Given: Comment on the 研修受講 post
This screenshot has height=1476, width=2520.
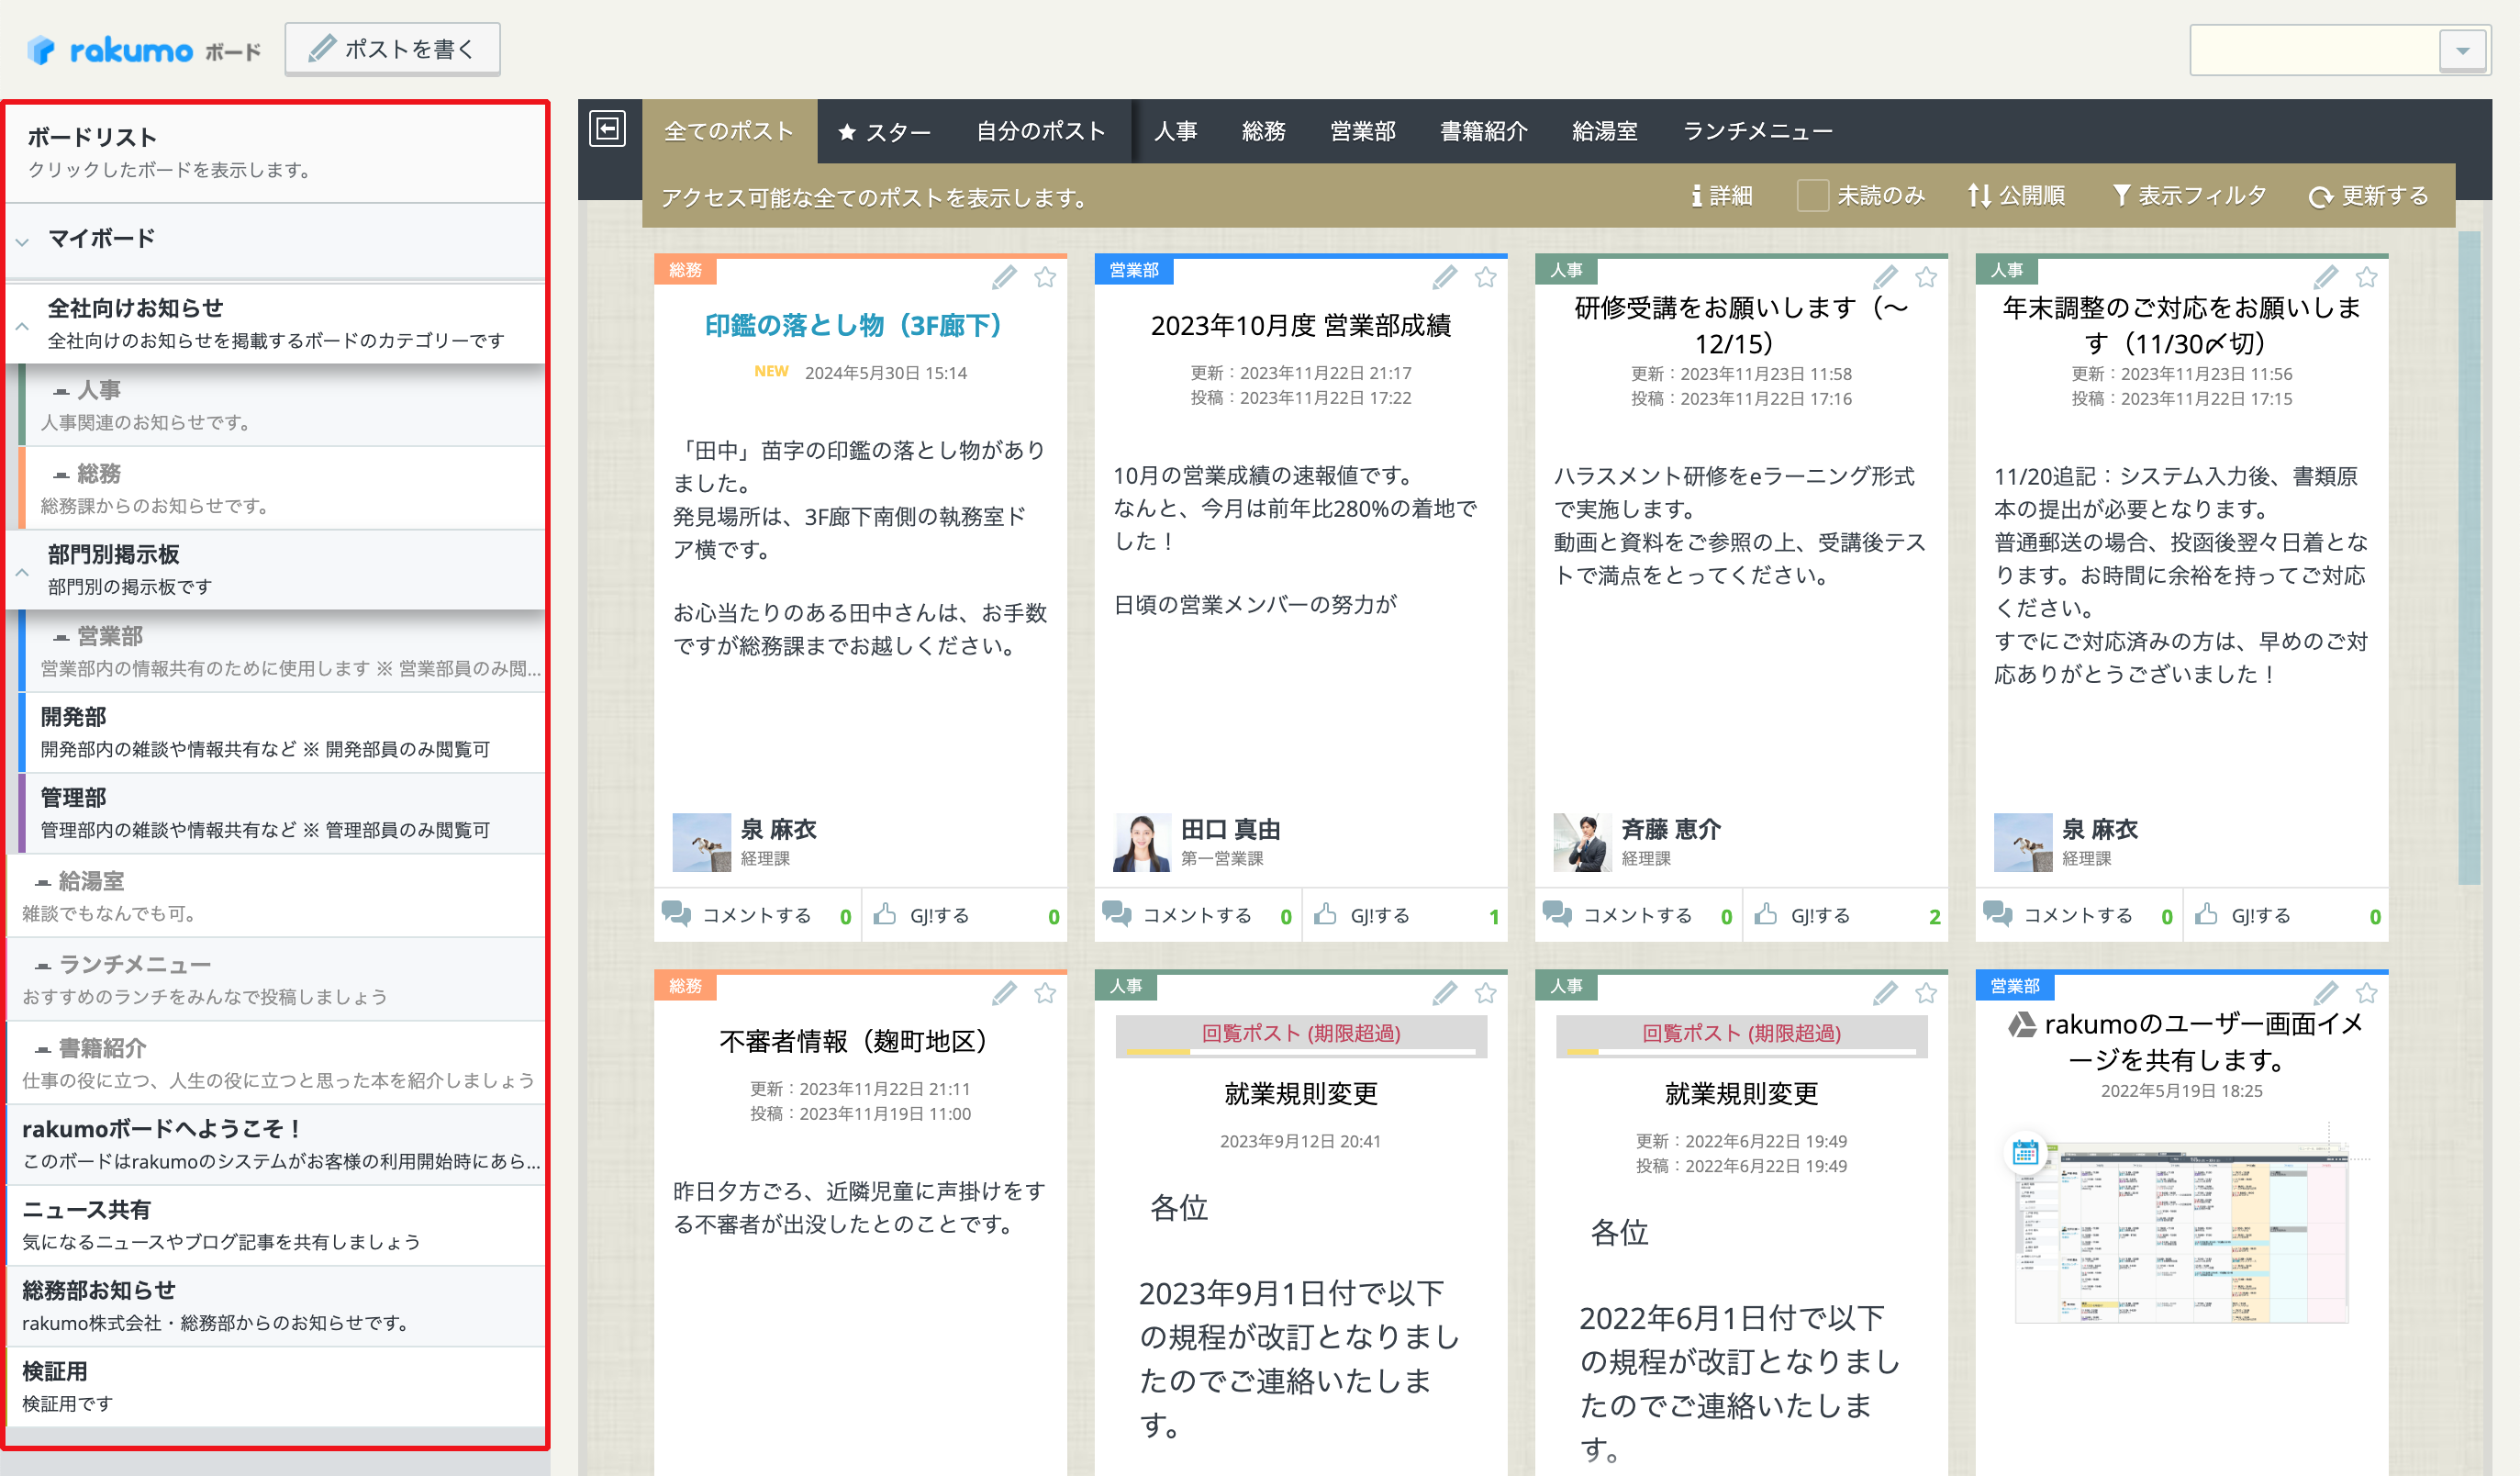Looking at the screenshot, I should [x=1637, y=915].
